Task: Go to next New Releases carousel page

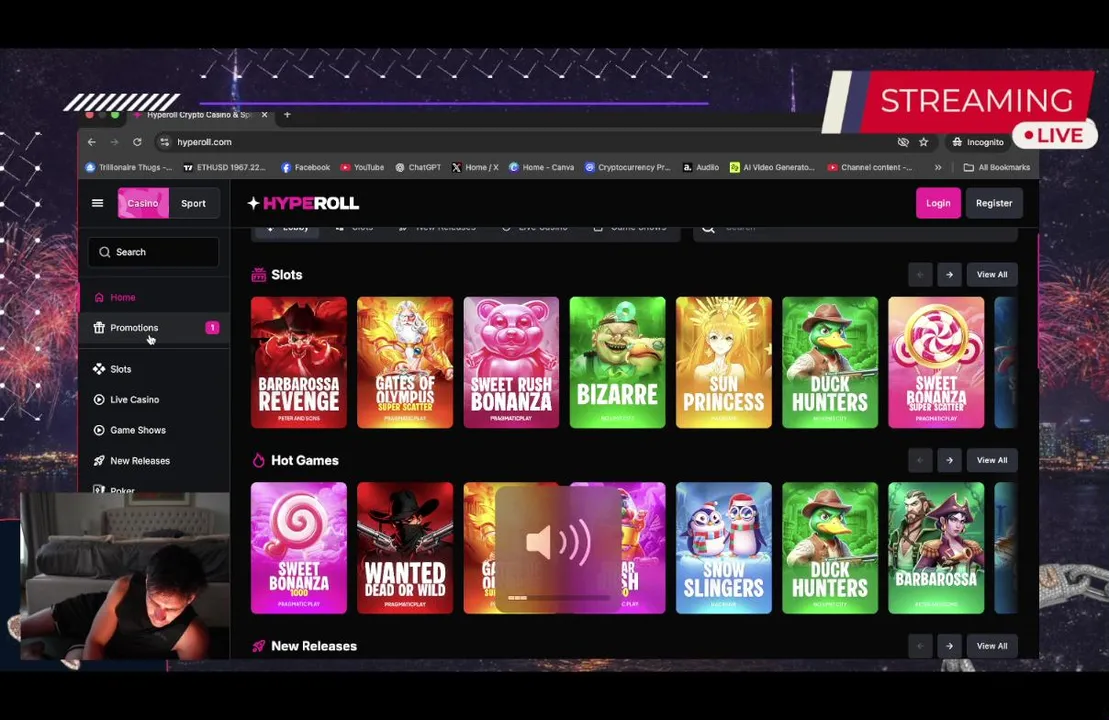Action: 949,646
